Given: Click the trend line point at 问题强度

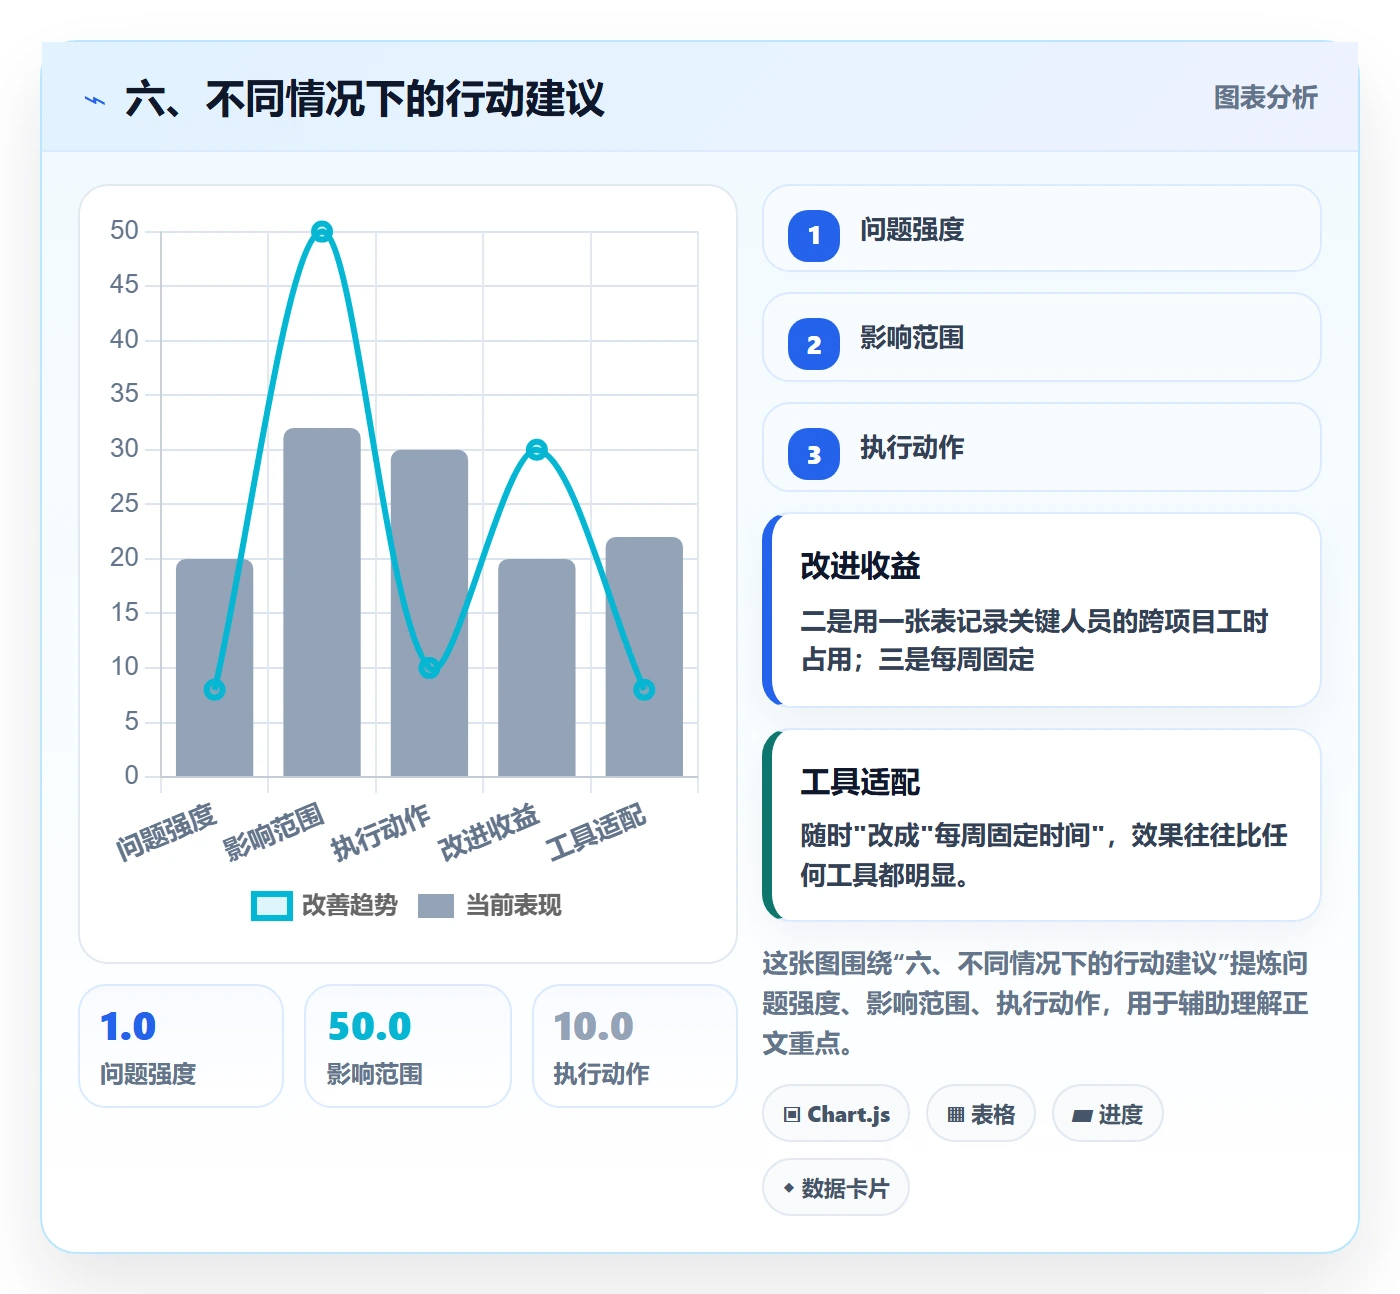Looking at the screenshot, I should click(x=214, y=690).
